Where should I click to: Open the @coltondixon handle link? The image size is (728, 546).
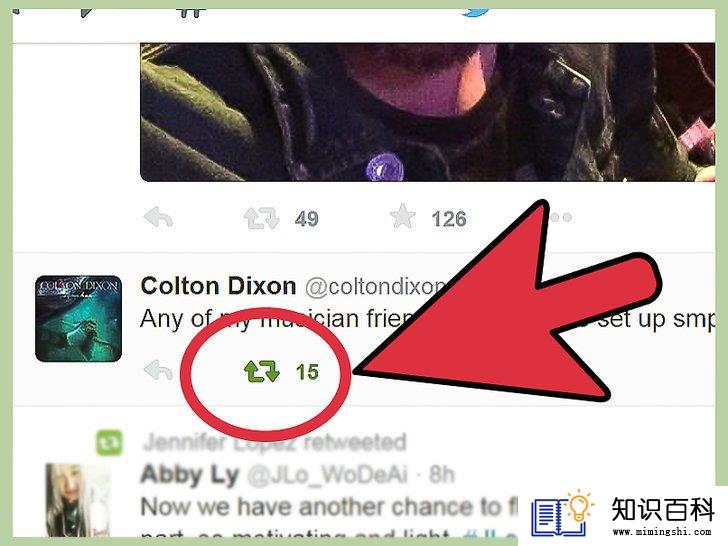click(x=375, y=287)
